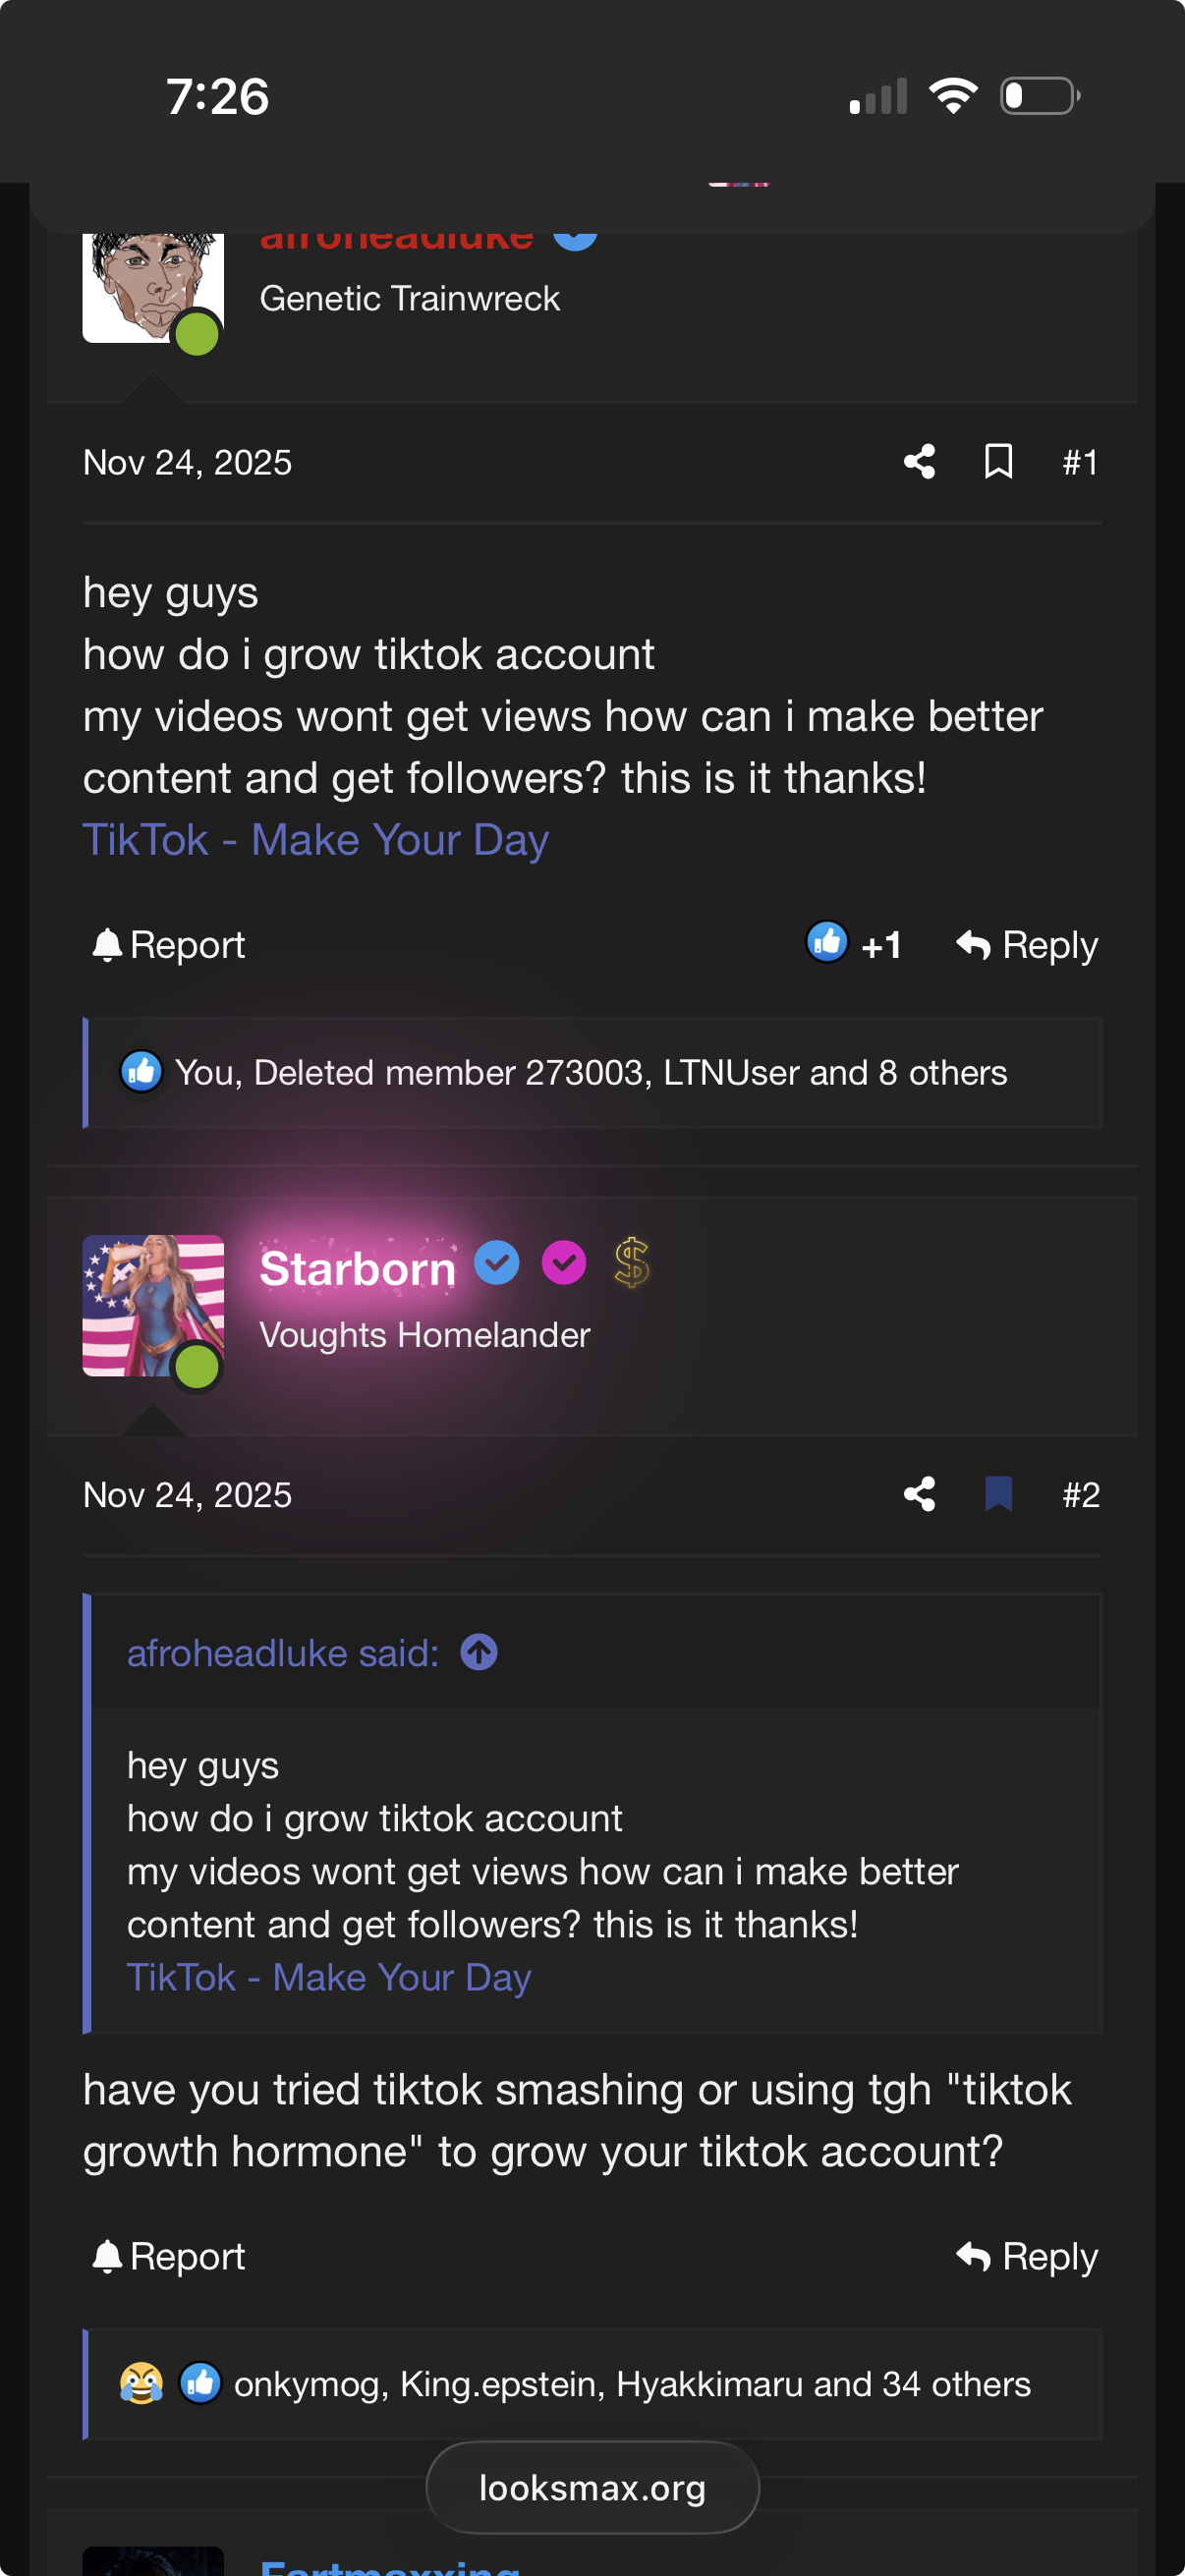
Task: Click the blue verified badge beside Starborn
Action: pos(498,1263)
